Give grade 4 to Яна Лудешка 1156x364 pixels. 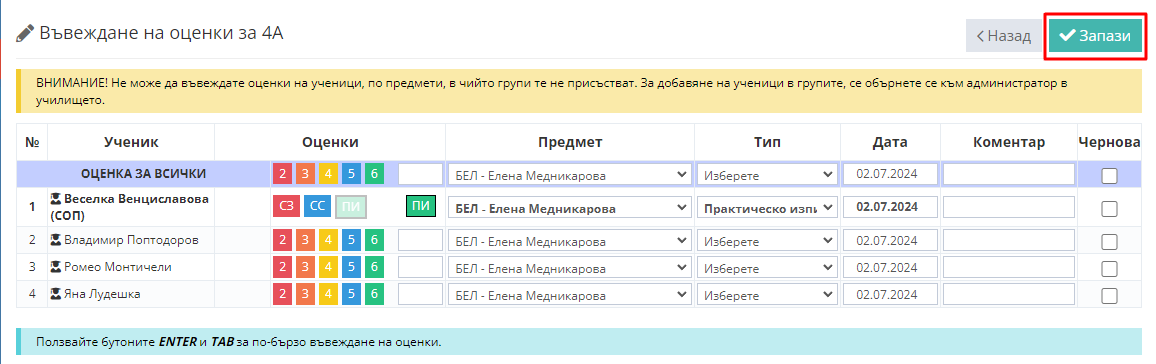click(x=329, y=295)
